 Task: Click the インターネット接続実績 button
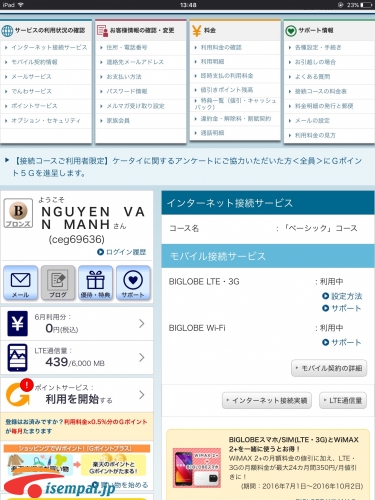pos(267,400)
